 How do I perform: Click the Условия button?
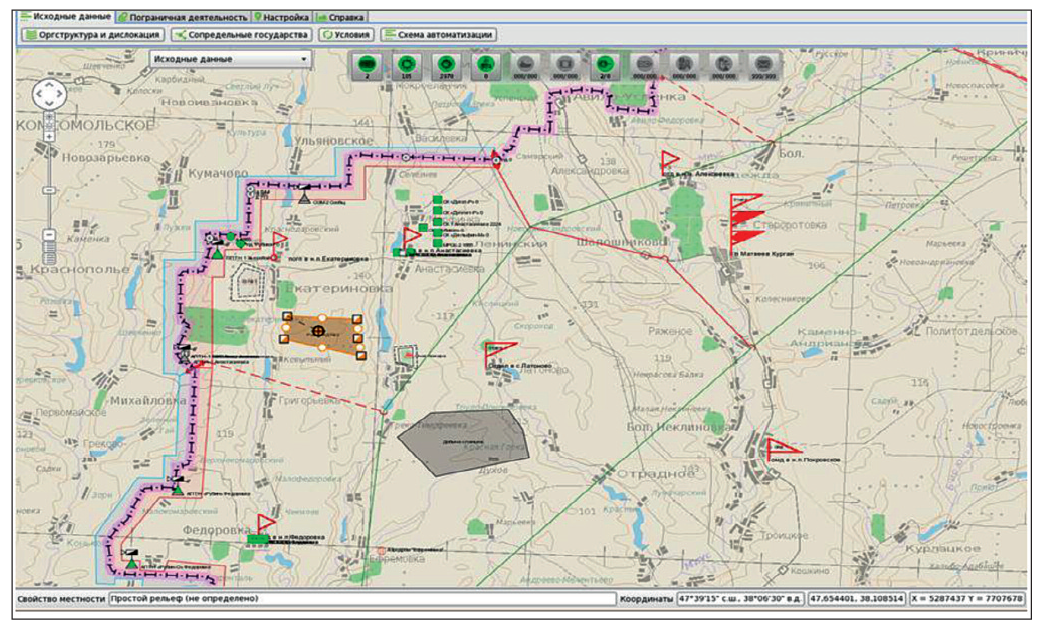[346, 35]
